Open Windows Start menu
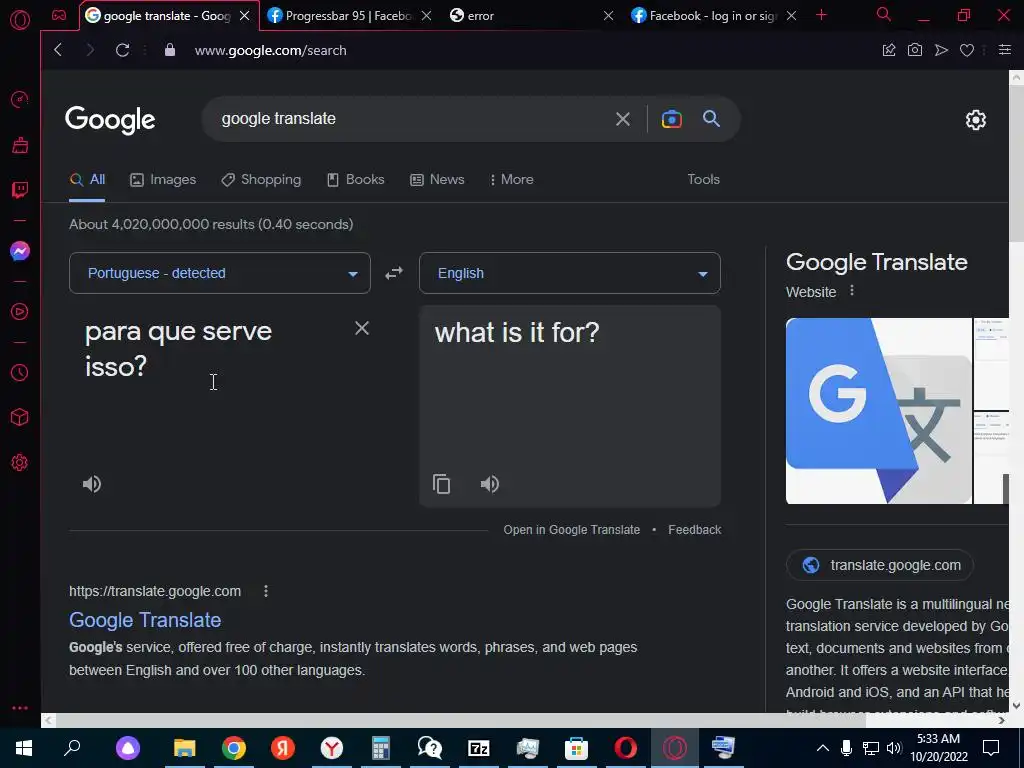Image resolution: width=1024 pixels, height=768 pixels. pyautogui.click(x=24, y=748)
